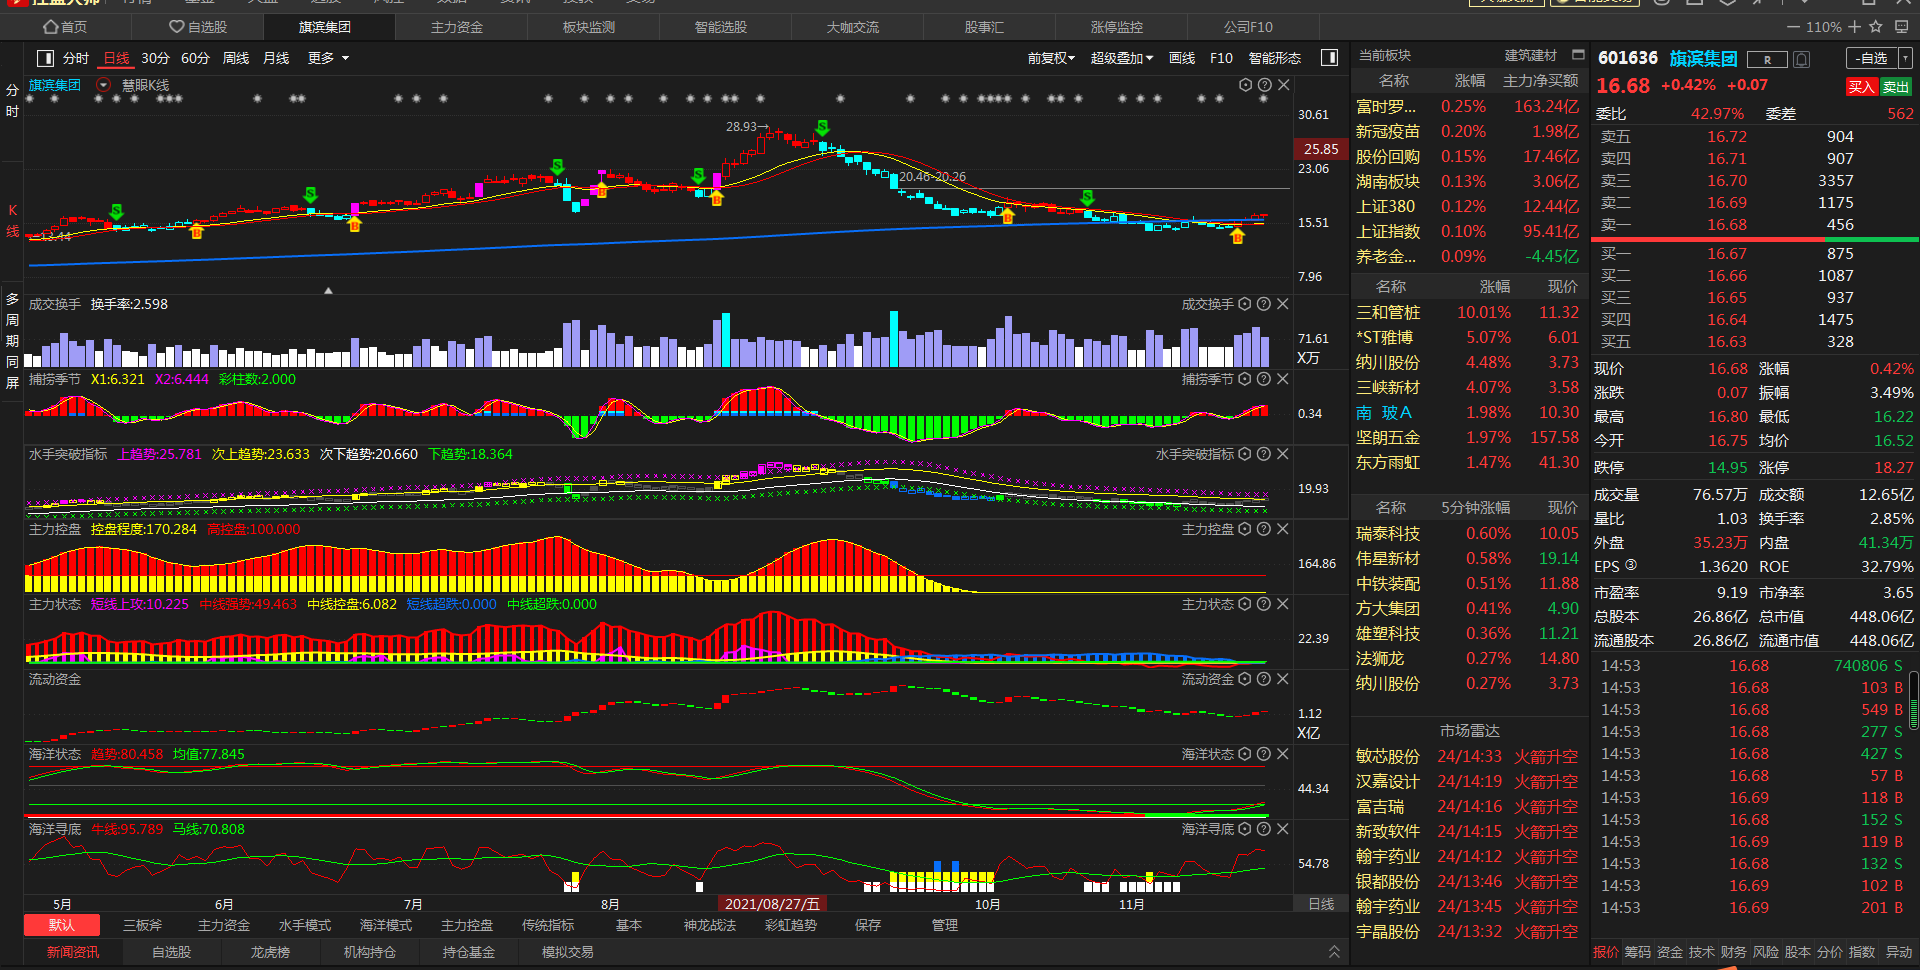Image resolution: width=1920 pixels, height=970 pixels.
Task: Close the 成交换手 indicator panel
Action: 1283,304
